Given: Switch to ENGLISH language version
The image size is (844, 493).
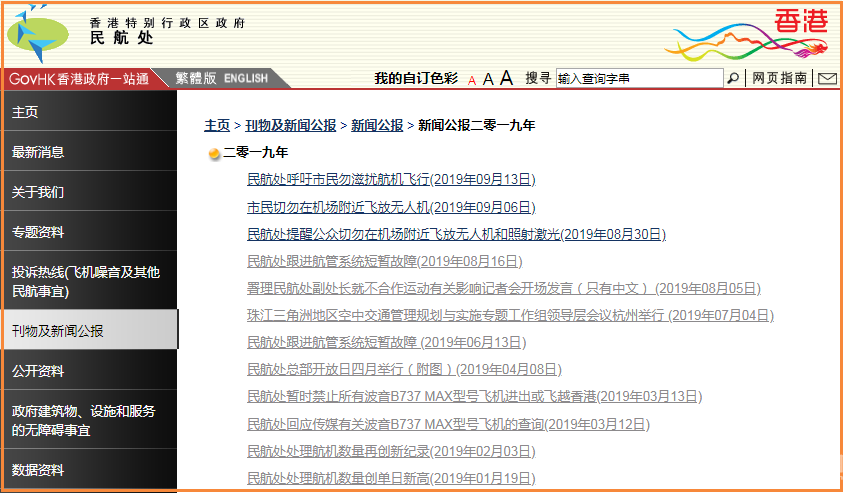Looking at the screenshot, I should pos(246,79).
